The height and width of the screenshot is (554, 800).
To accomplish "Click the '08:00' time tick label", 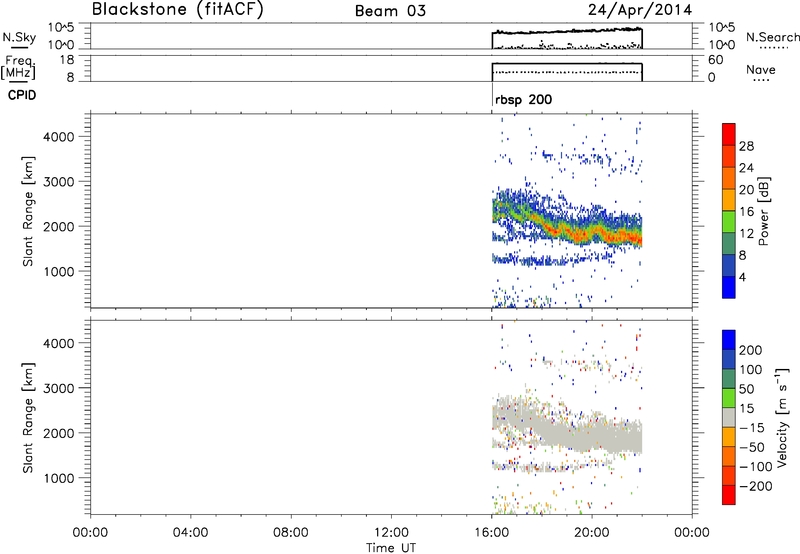I will pyautogui.click(x=290, y=533).
